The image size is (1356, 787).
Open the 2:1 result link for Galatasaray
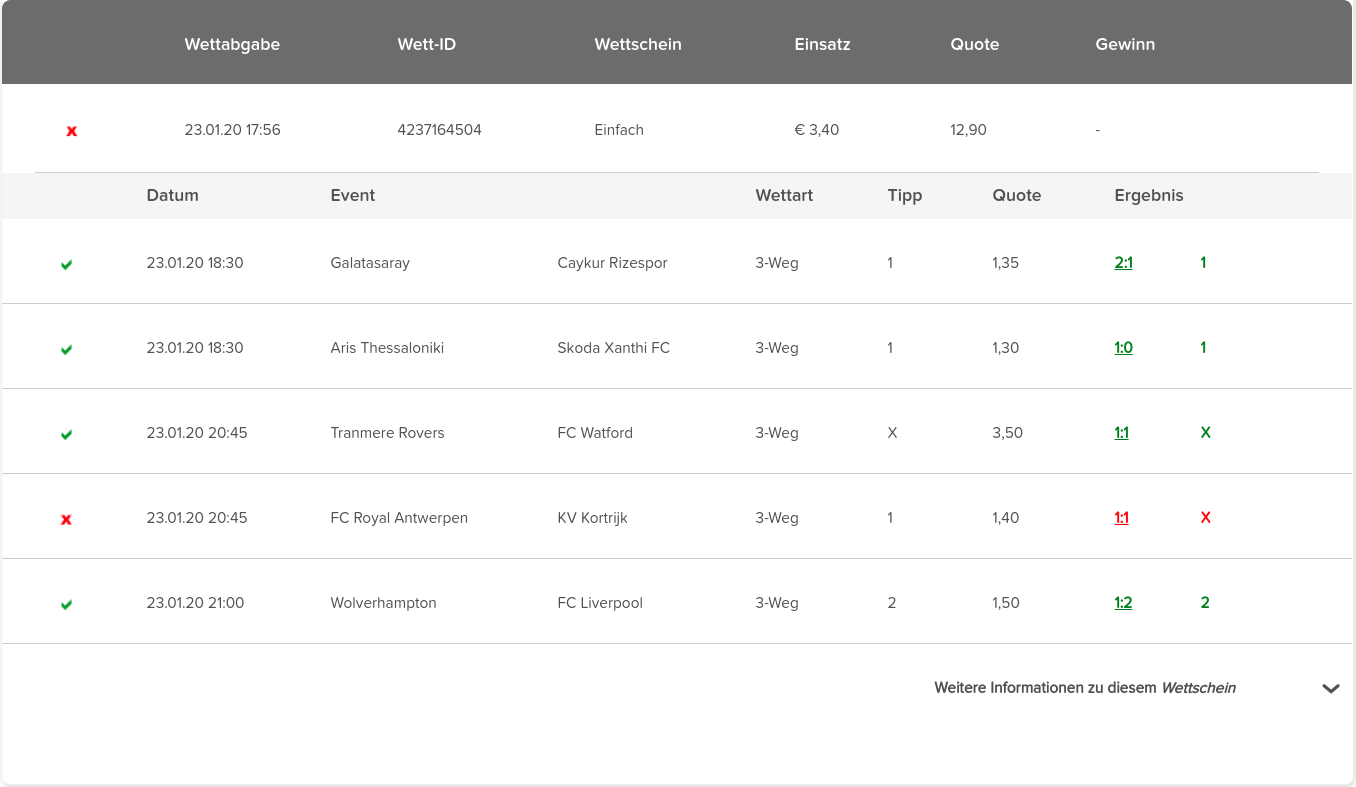point(1124,263)
